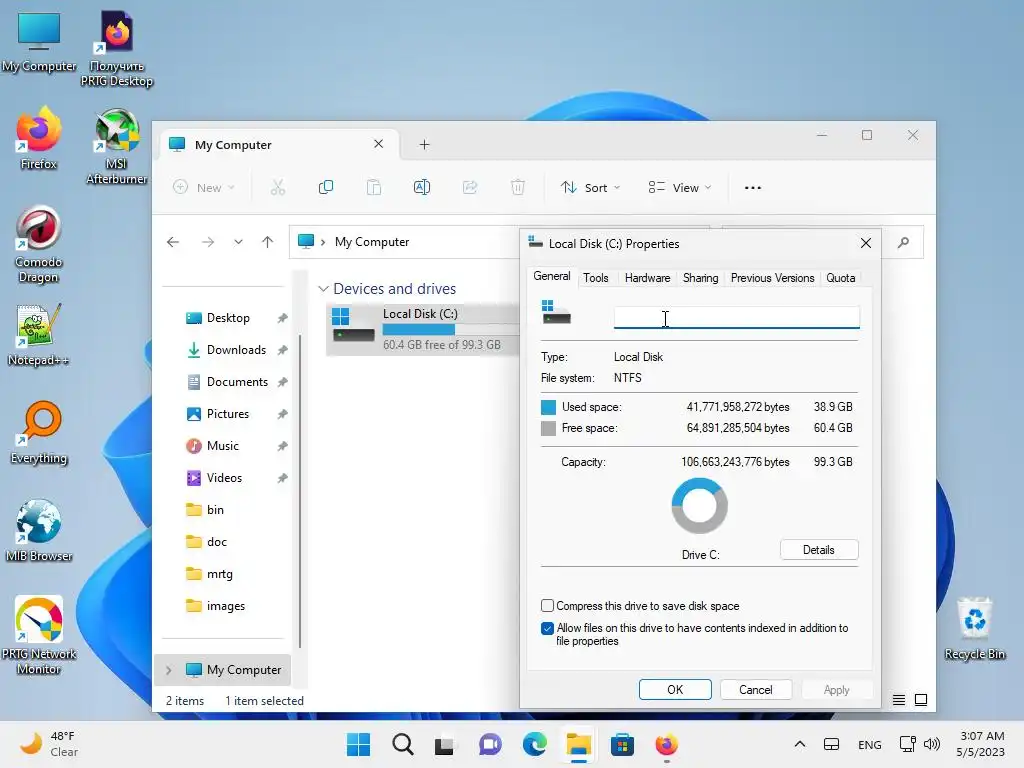
Task: Switch to the Sharing tab
Action: 700,278
